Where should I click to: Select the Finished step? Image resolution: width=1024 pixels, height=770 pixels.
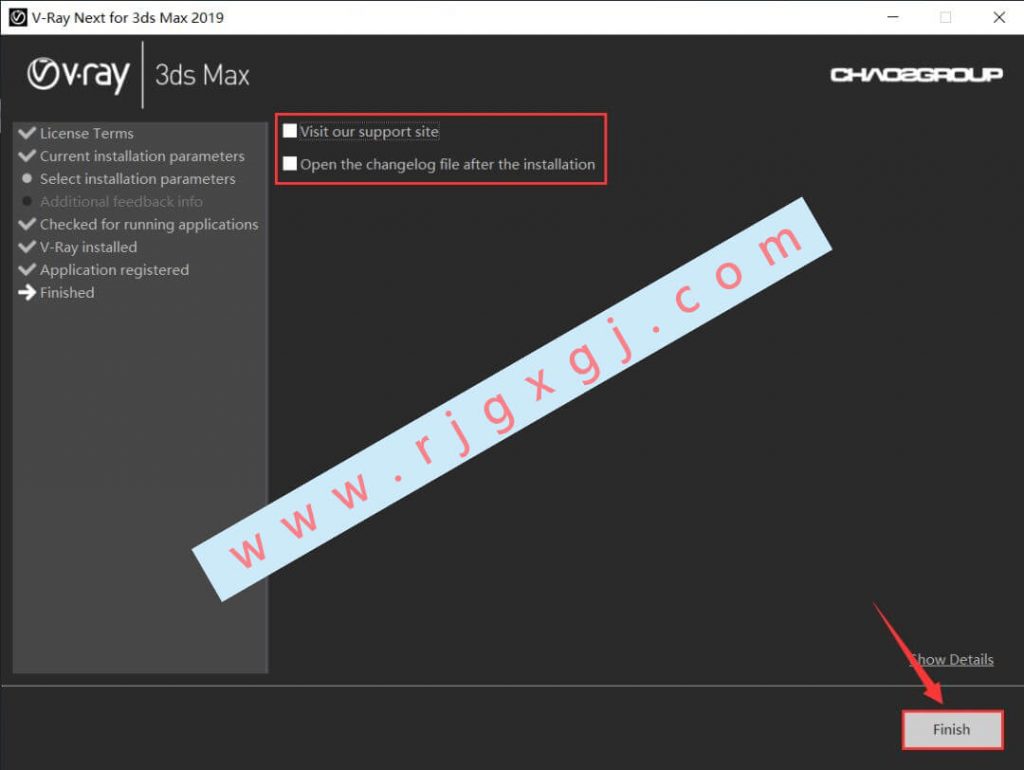(x=67, y=293)
